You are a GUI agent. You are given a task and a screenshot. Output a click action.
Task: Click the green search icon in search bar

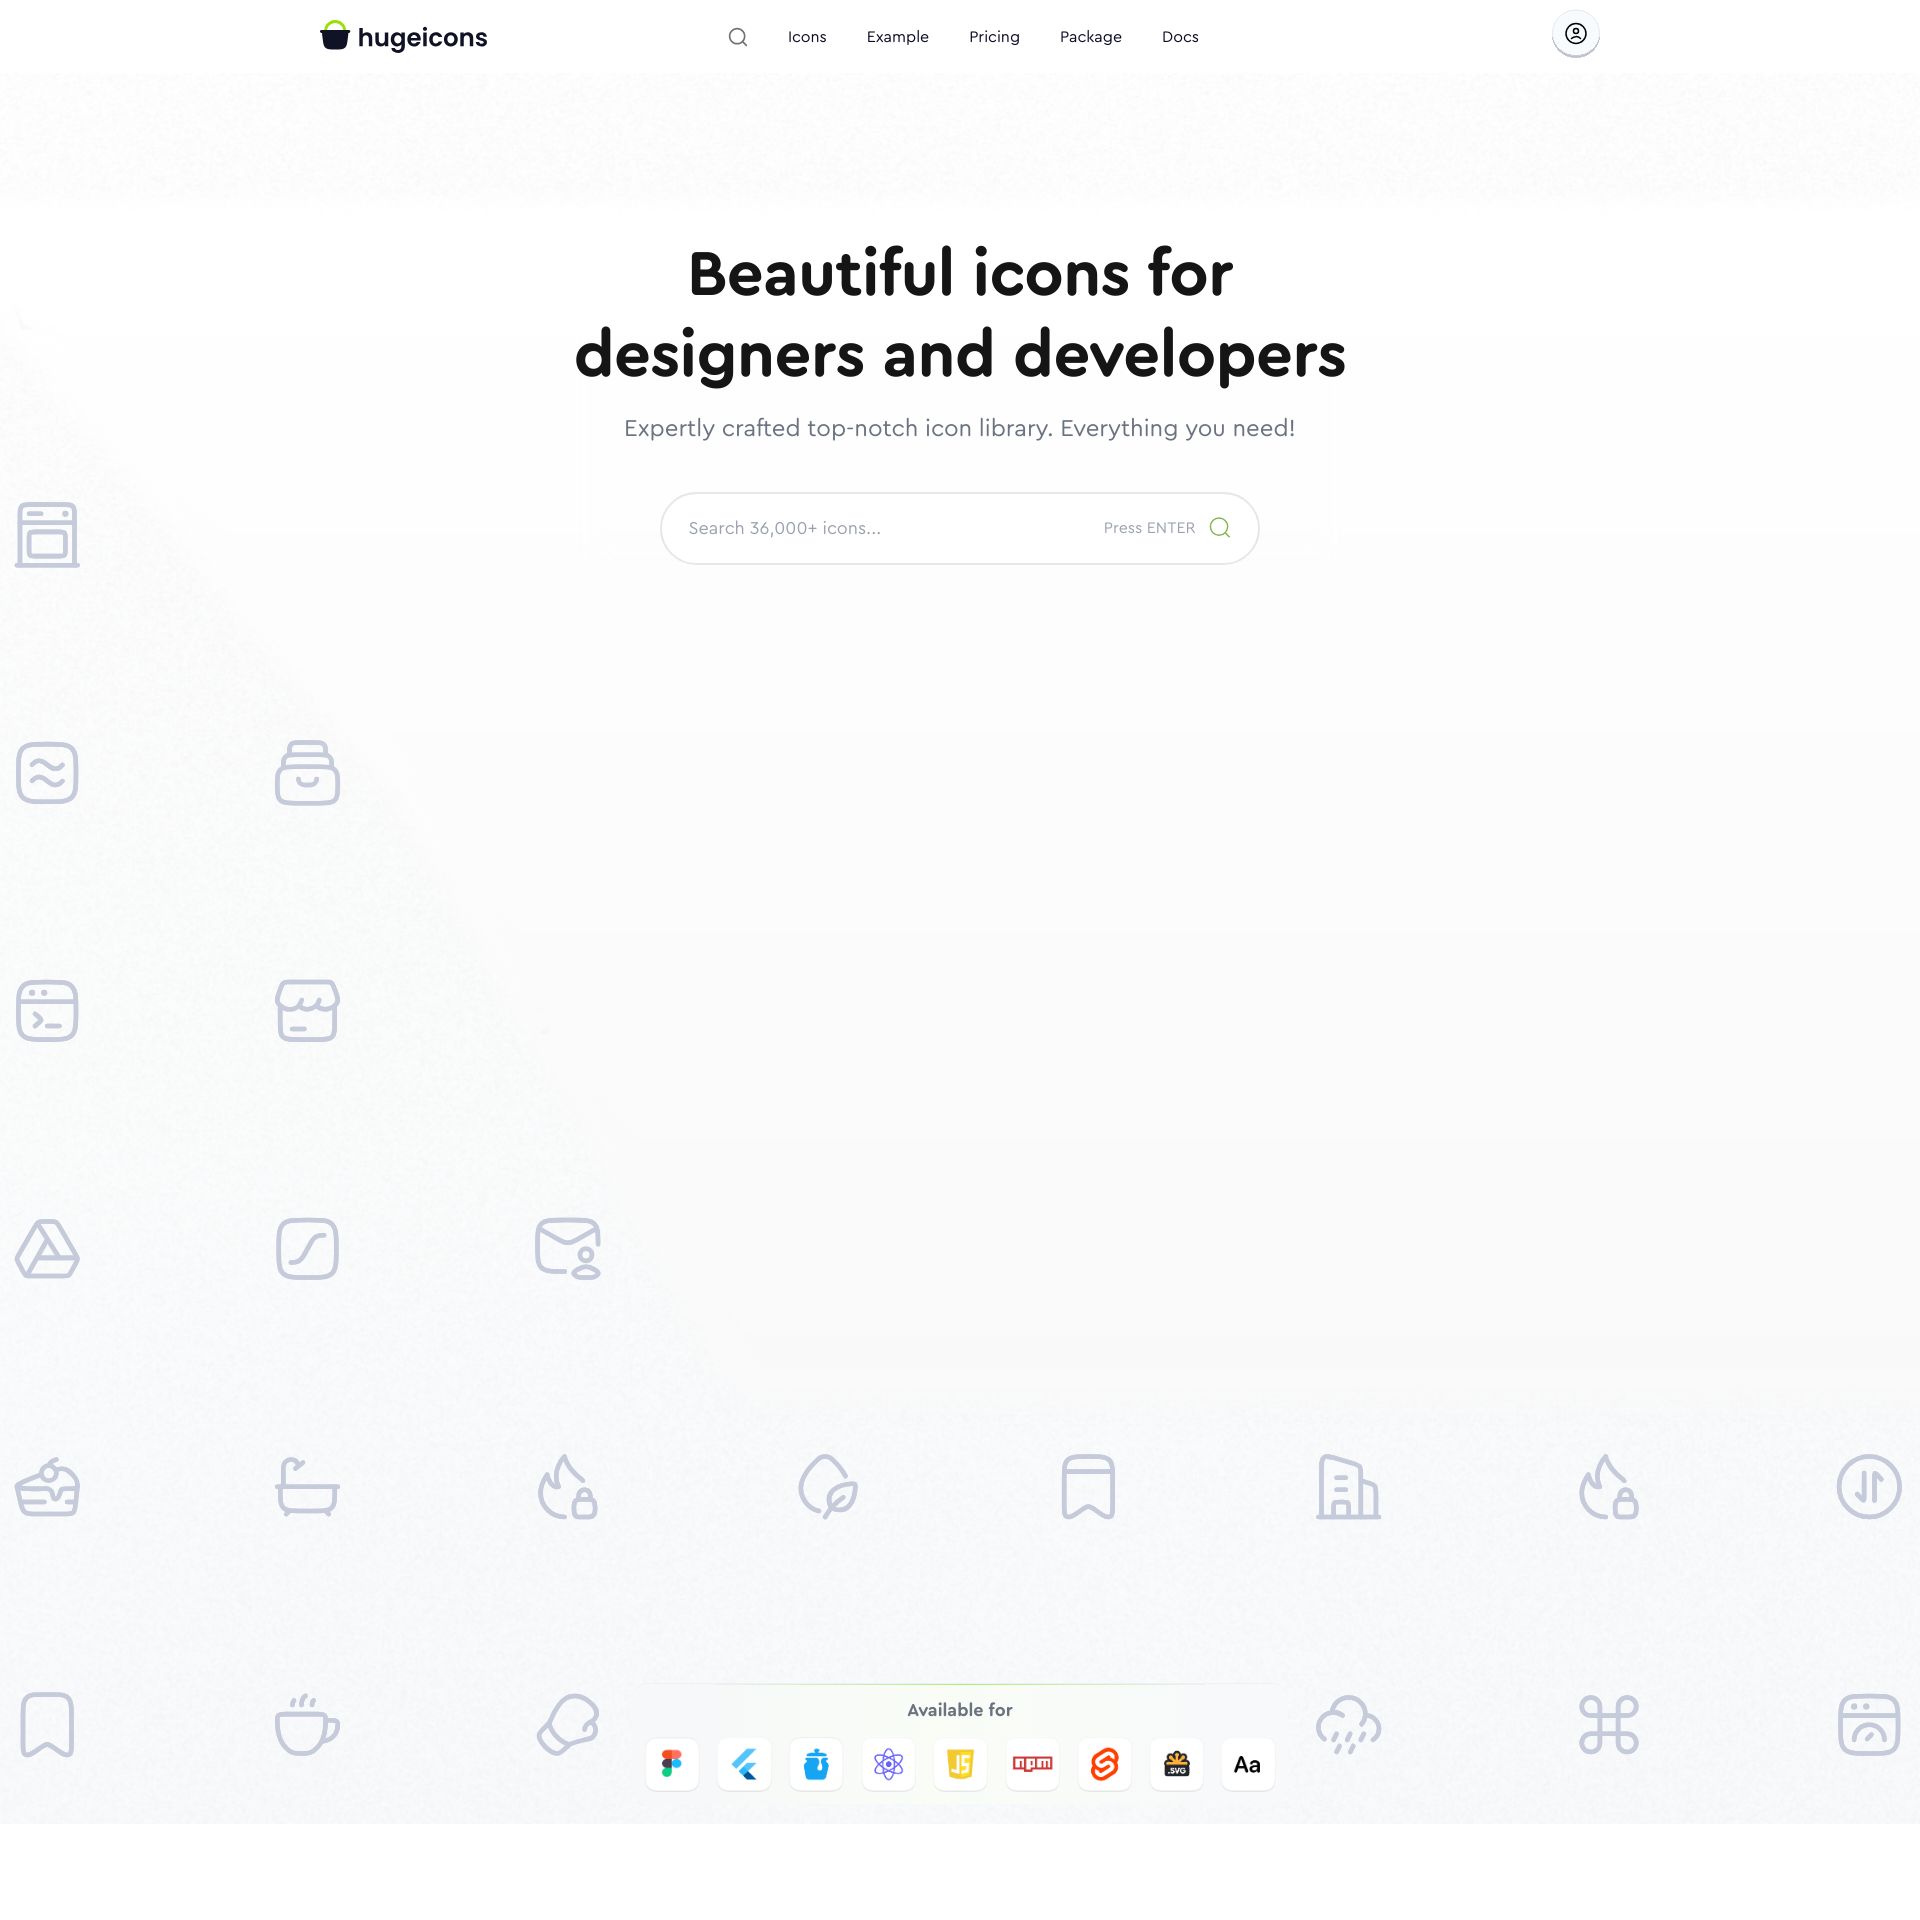[x=1219, y=527]
